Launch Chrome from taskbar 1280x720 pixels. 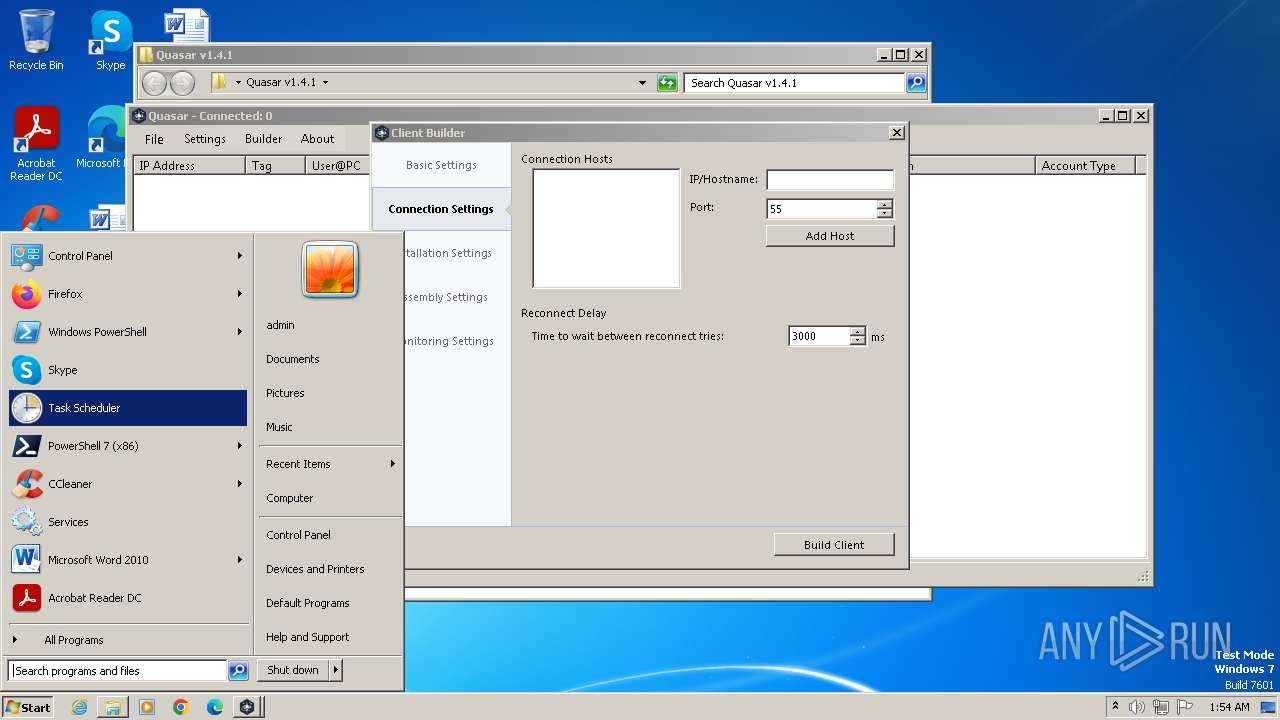click(x=181, y=707)
